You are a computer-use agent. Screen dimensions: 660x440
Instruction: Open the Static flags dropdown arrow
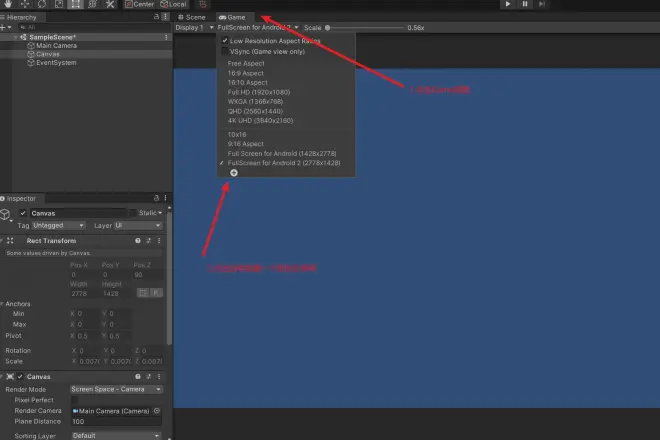coord(160,213)
